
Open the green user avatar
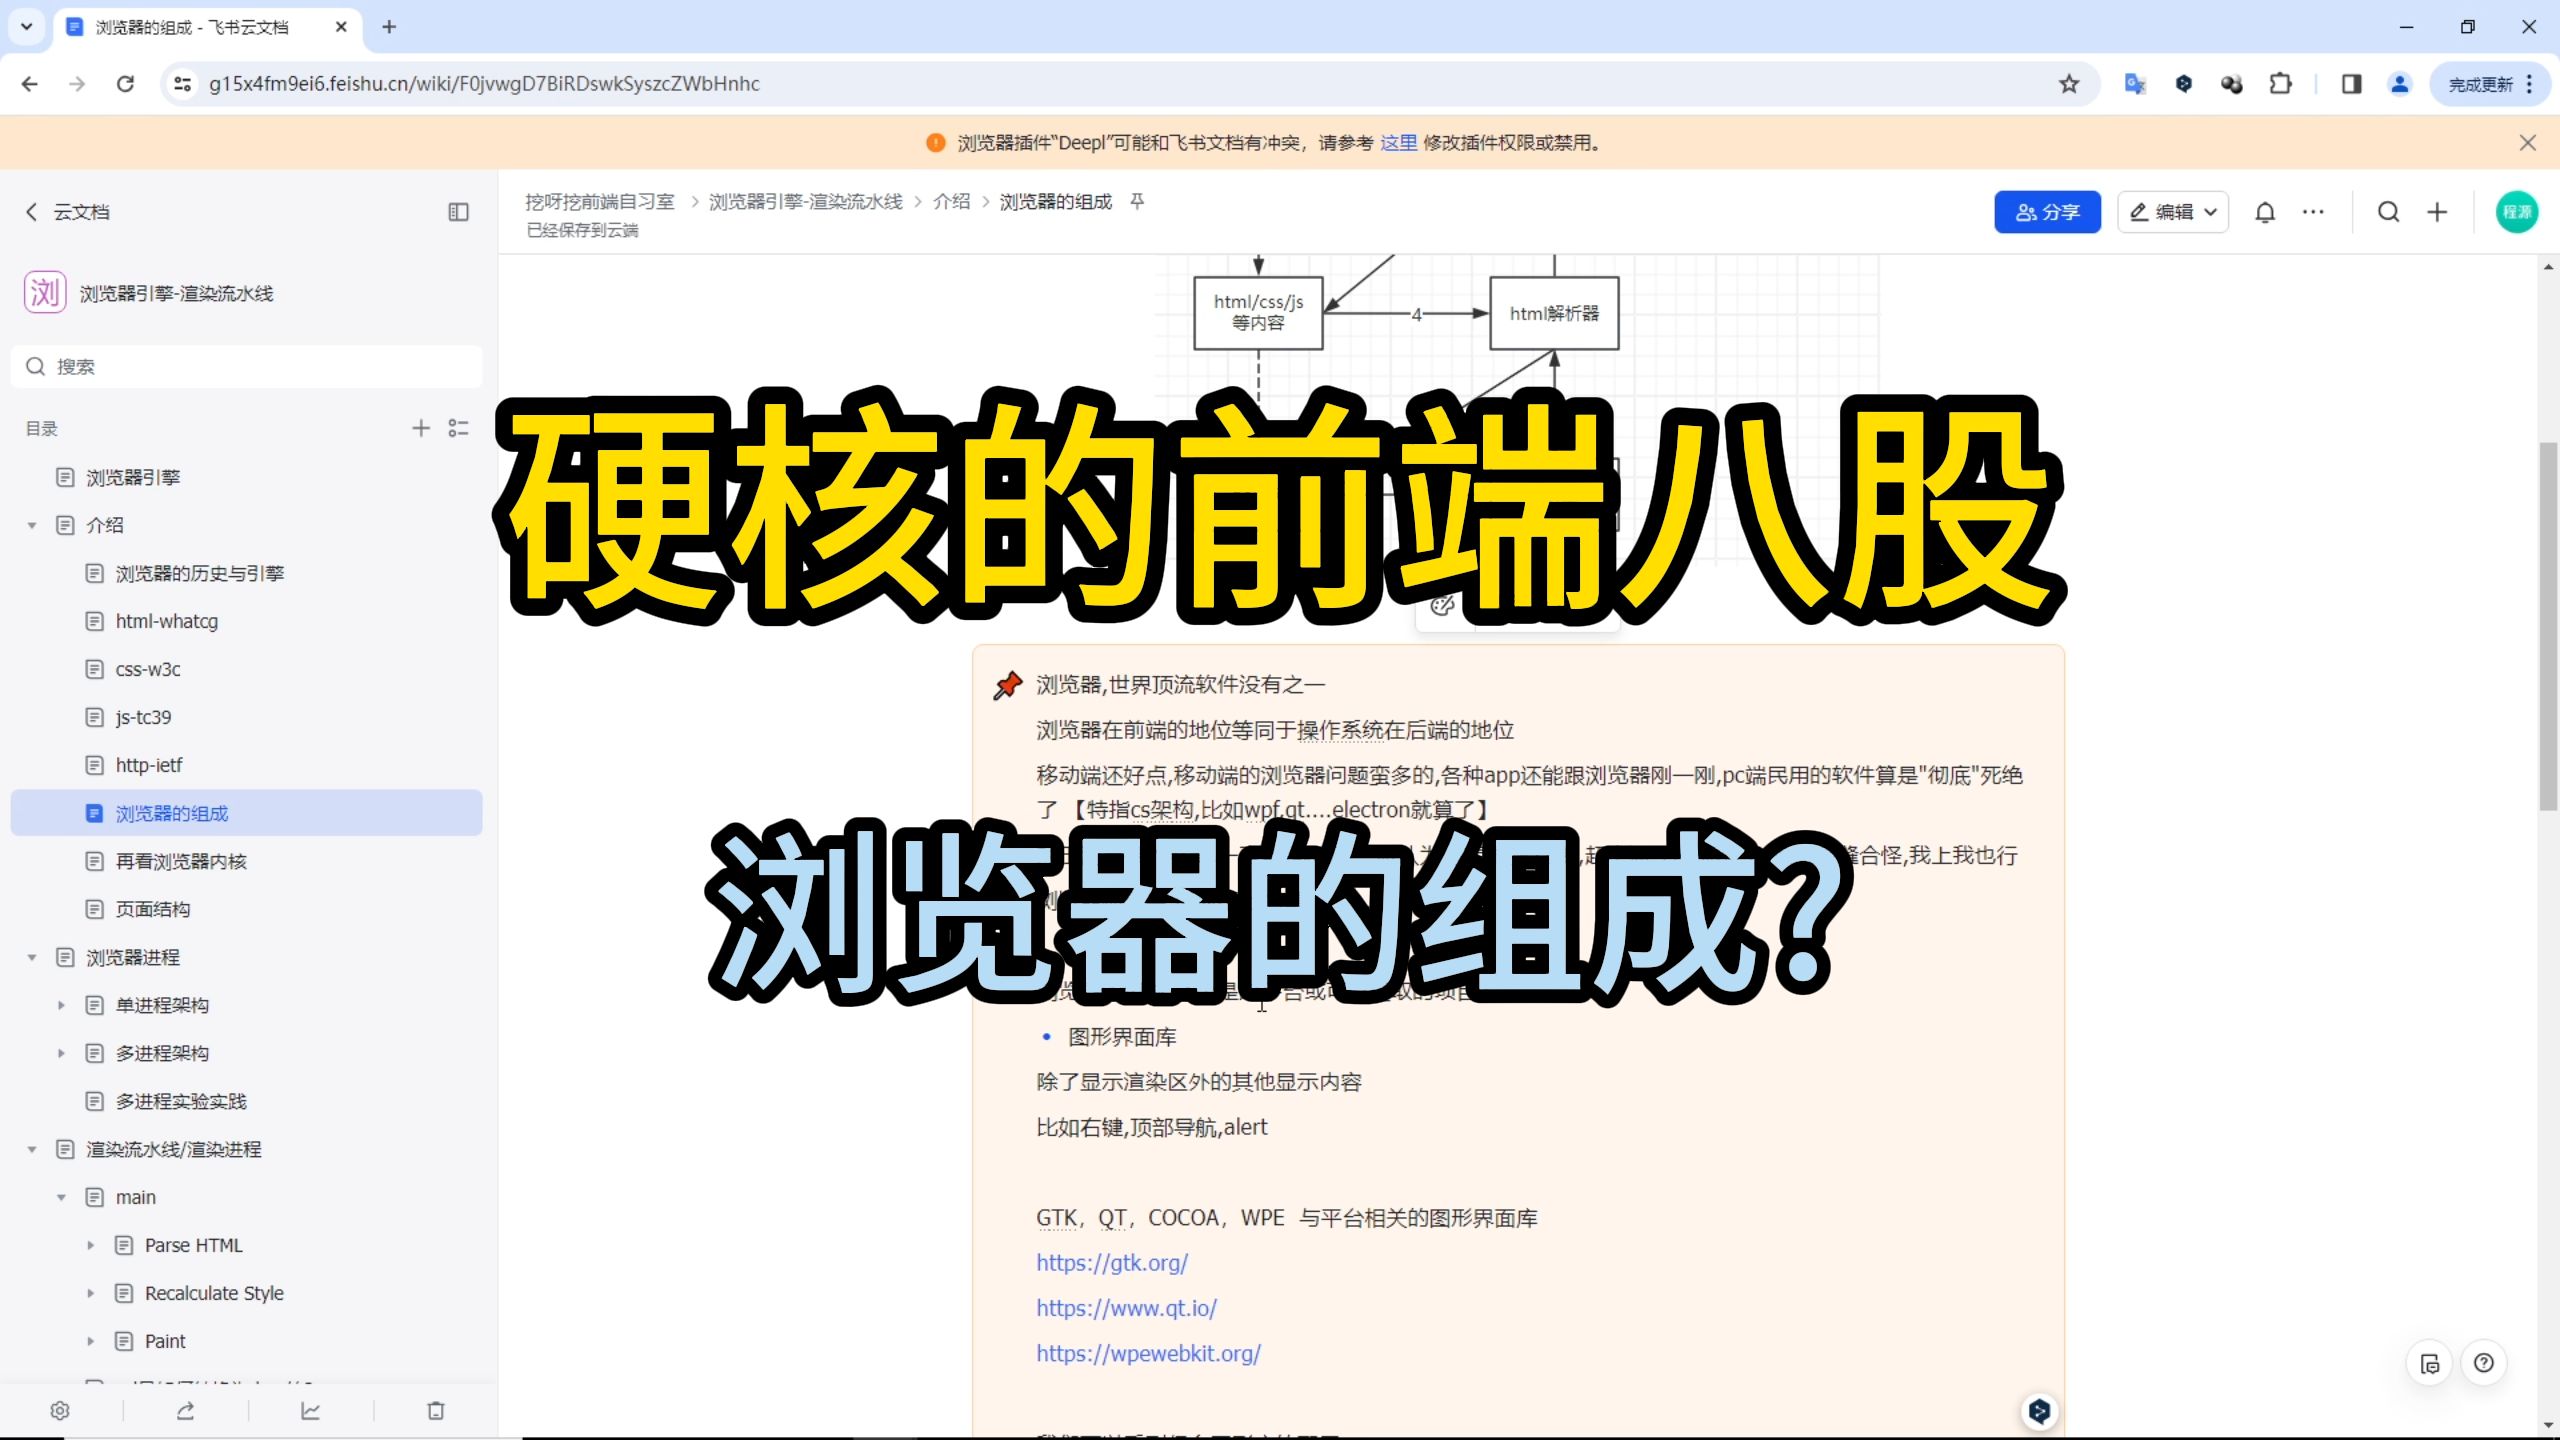coord(2516,212)
